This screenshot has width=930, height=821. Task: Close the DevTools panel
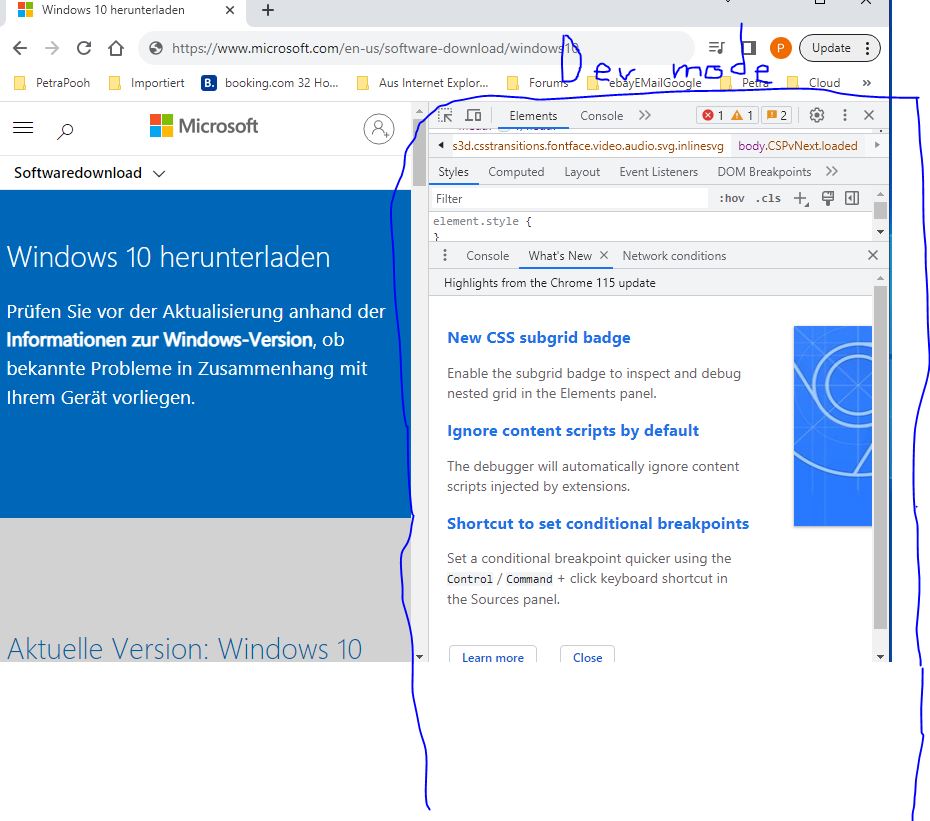pos(869,115)
